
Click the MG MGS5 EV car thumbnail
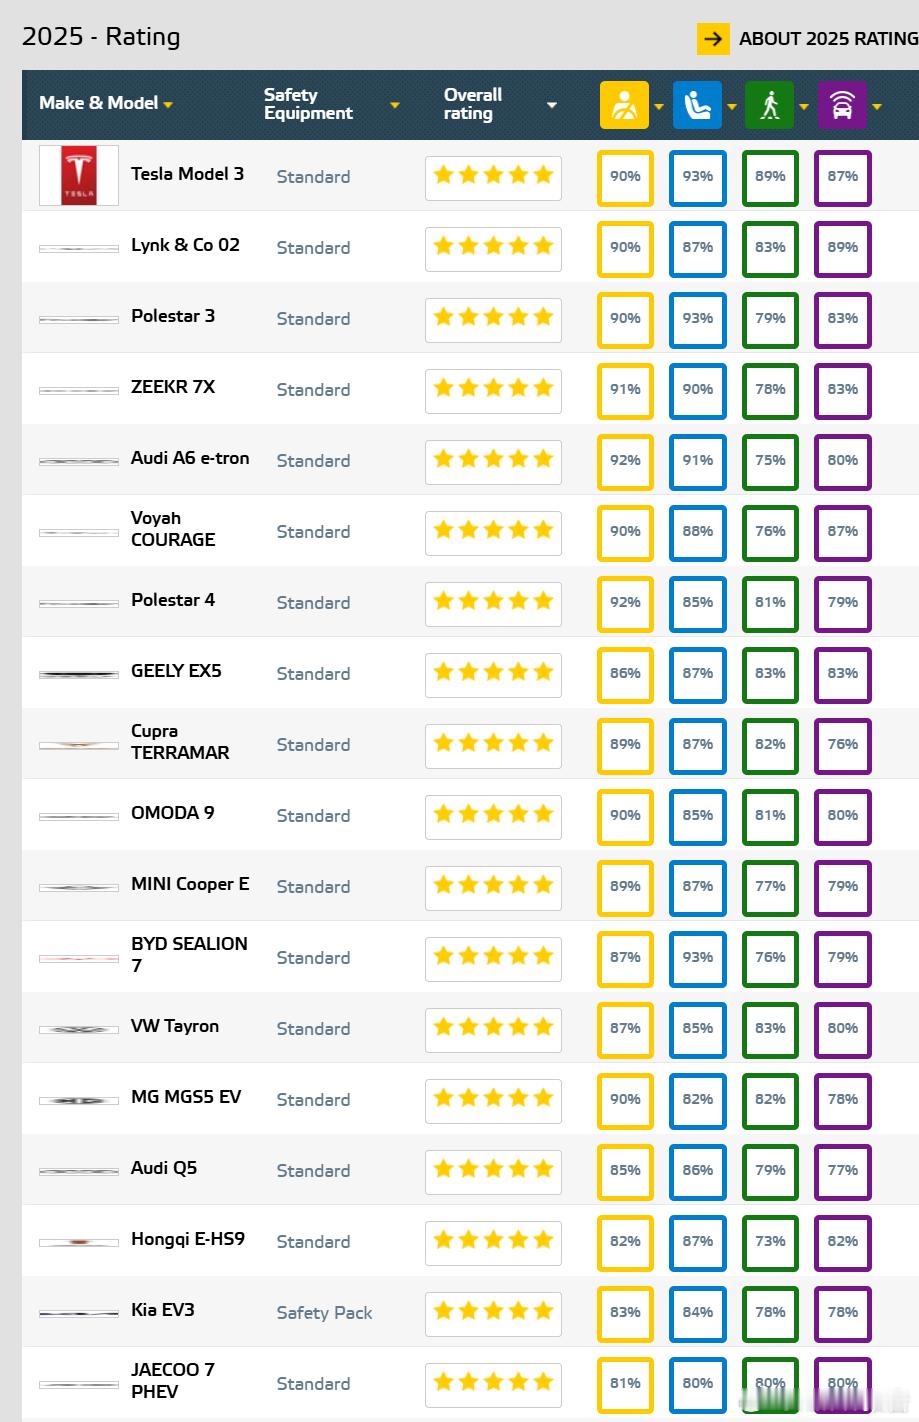(79, 1100)
